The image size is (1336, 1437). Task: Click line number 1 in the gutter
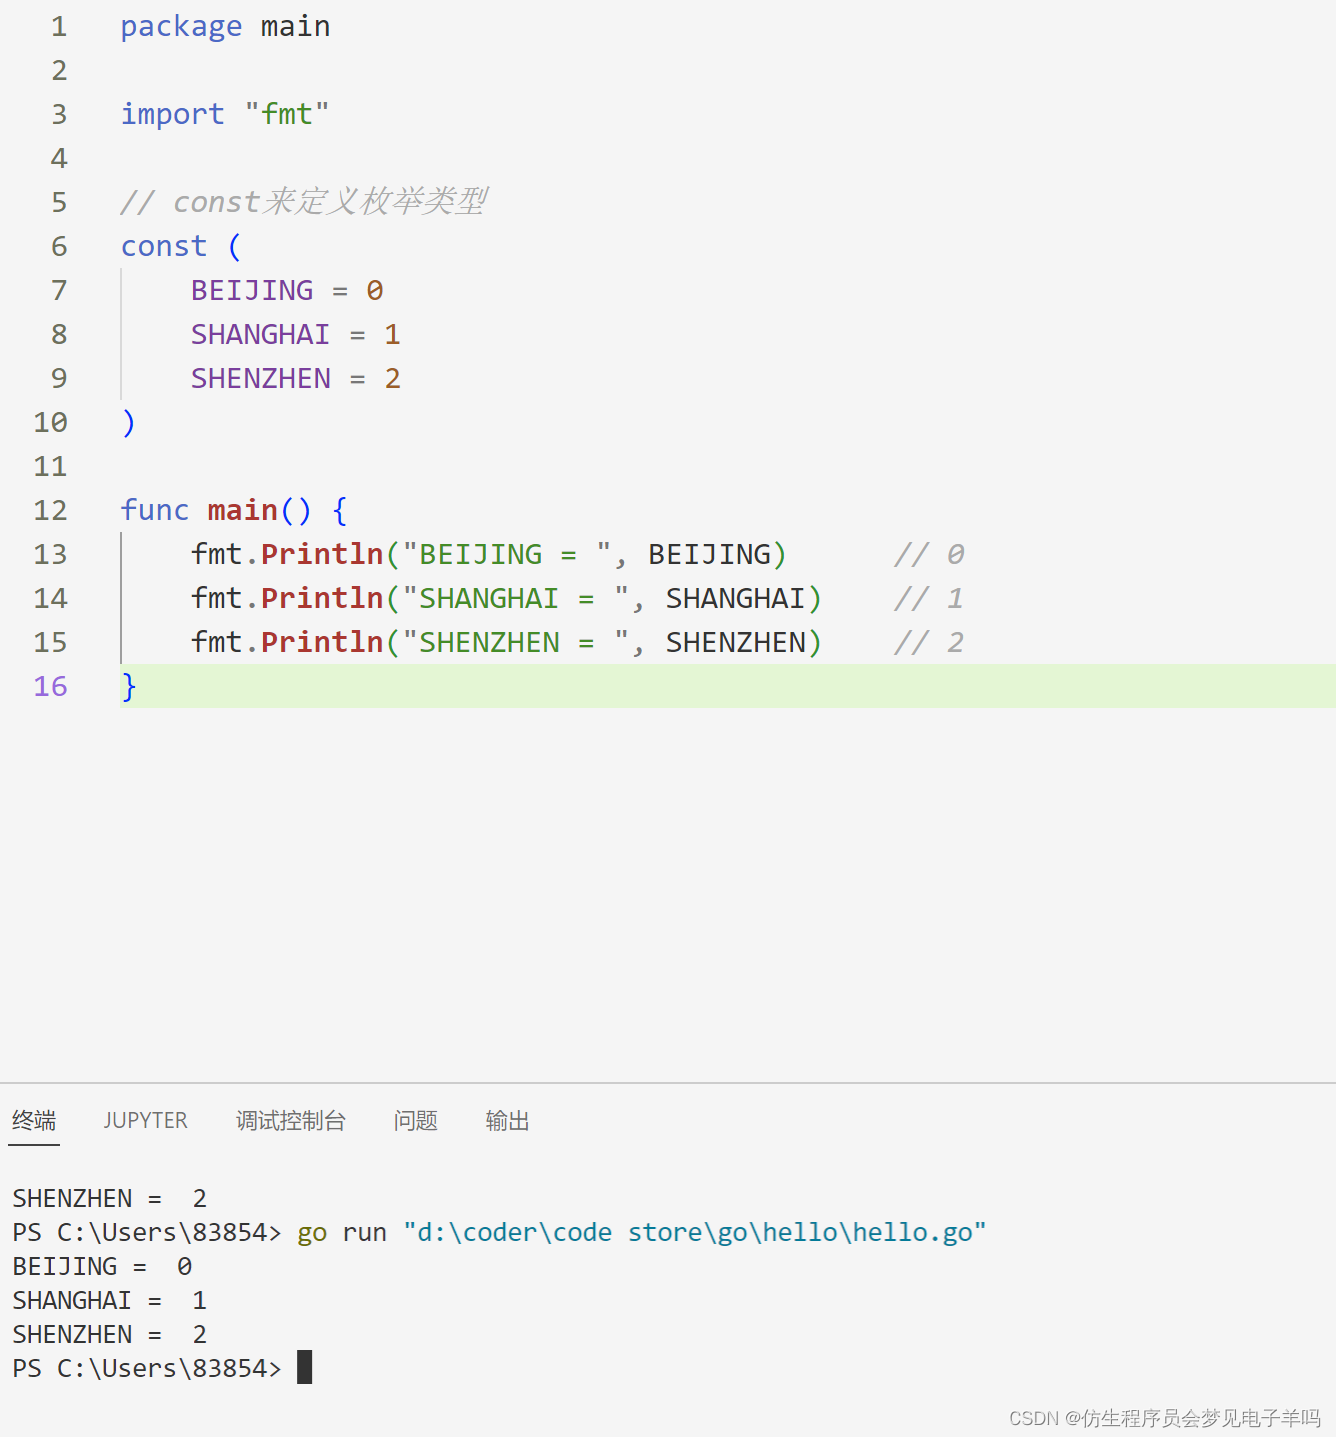59,26
